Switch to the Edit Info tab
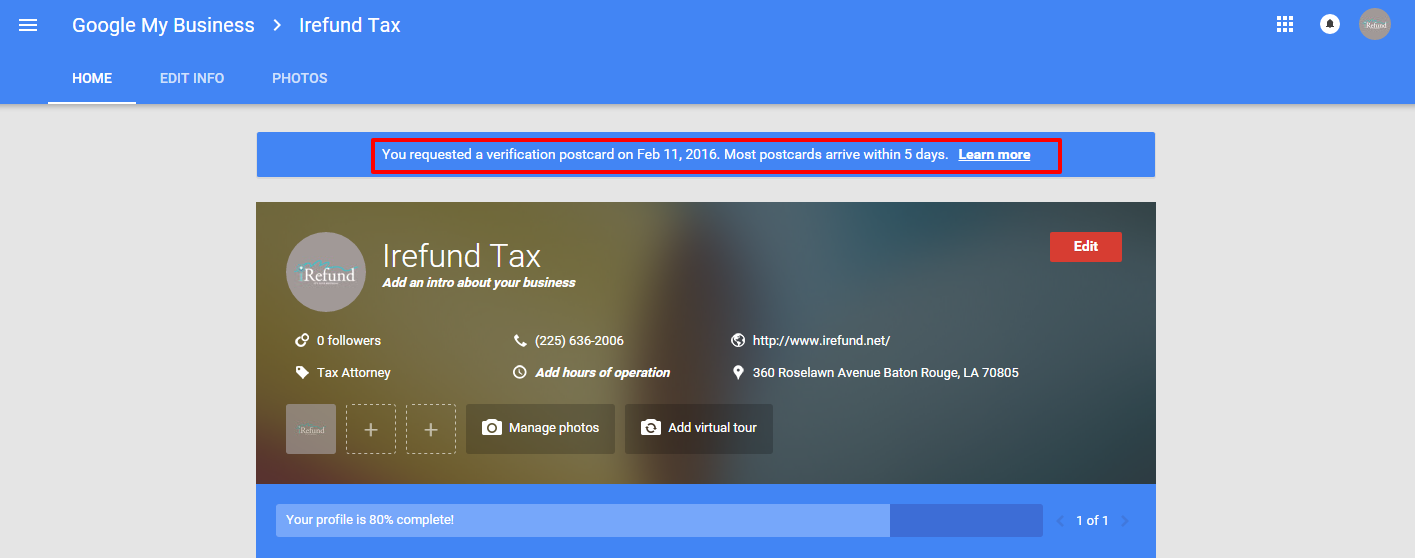 pos(192,78)
